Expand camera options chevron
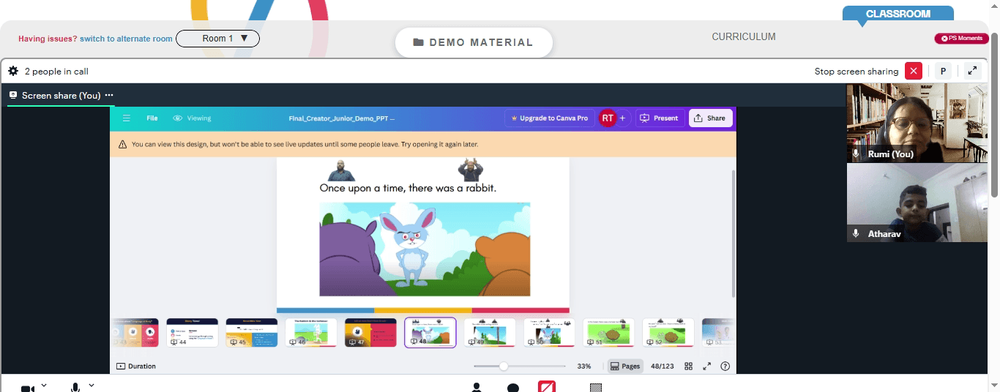 [44, 386]
